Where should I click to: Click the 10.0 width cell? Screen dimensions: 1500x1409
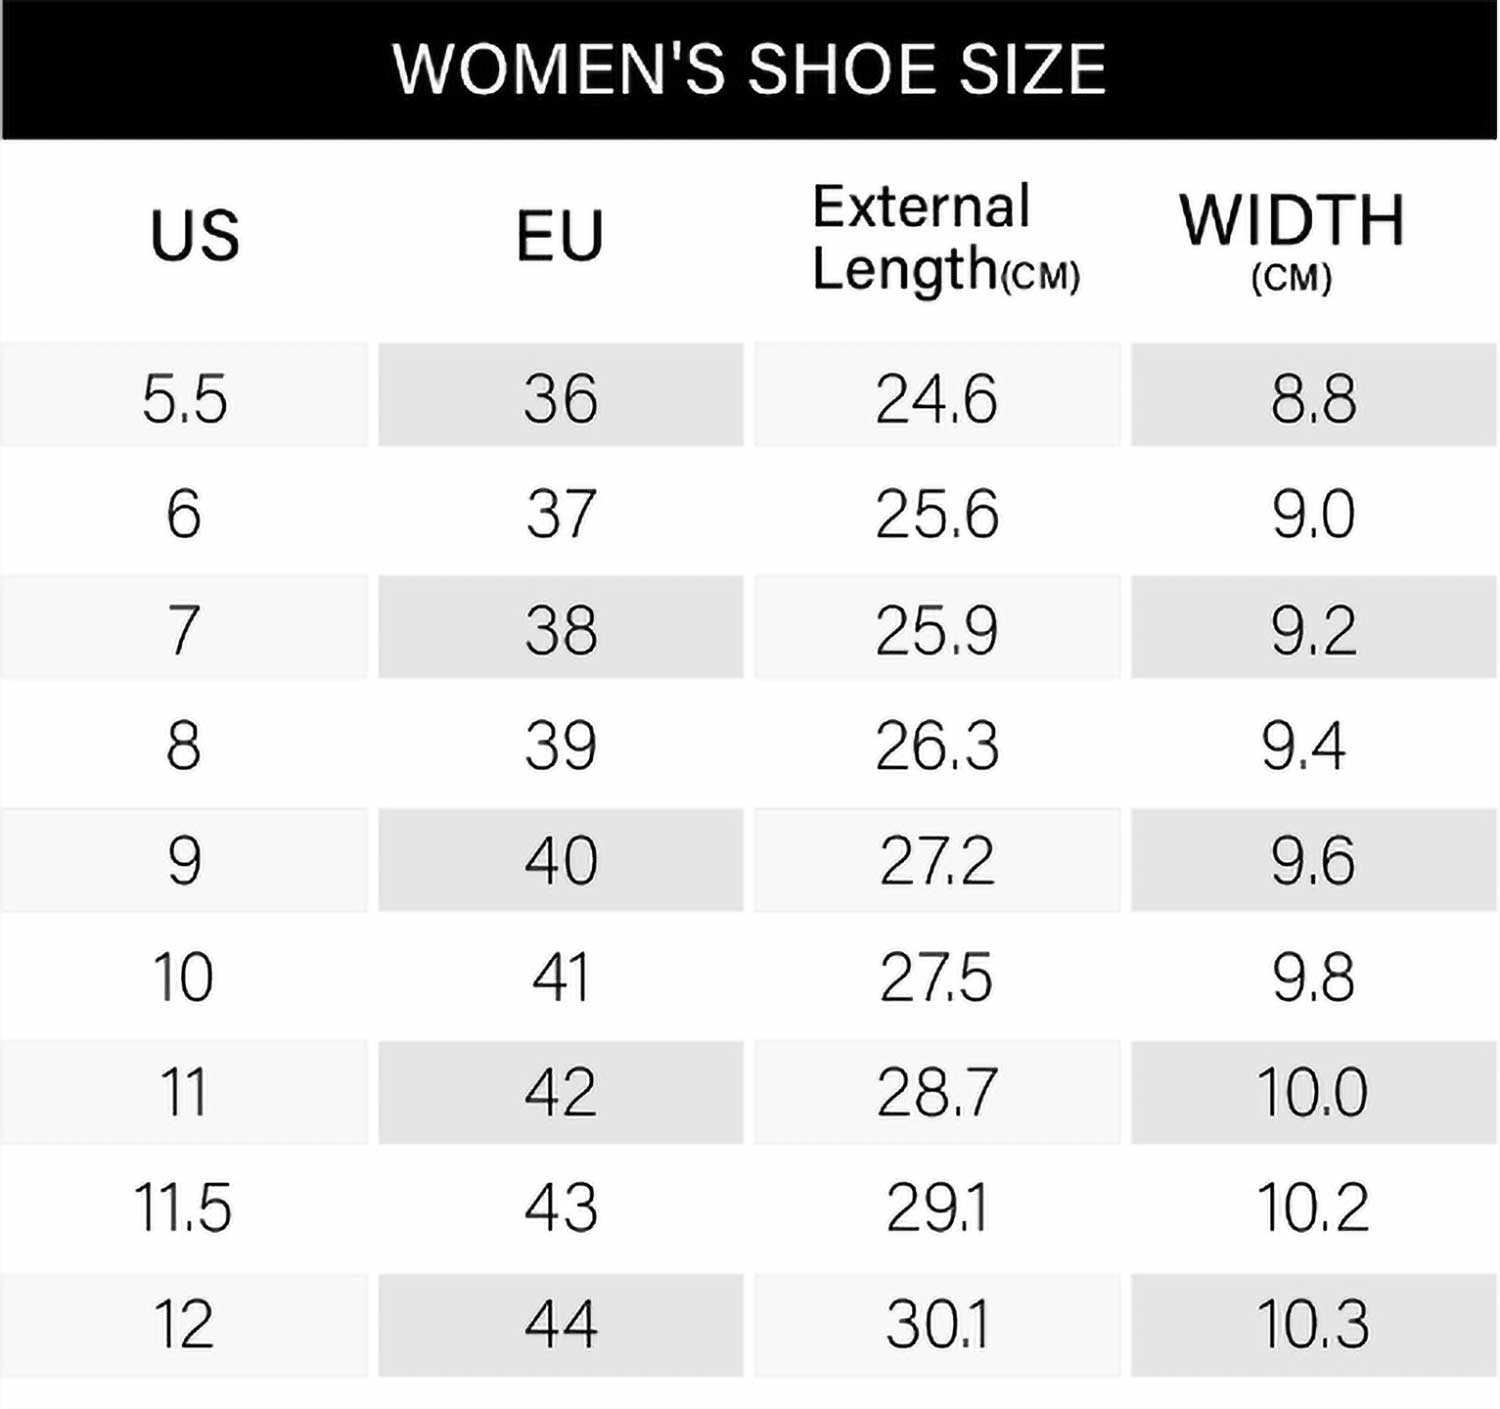pyautogui.click(x=1313, y=1091)
